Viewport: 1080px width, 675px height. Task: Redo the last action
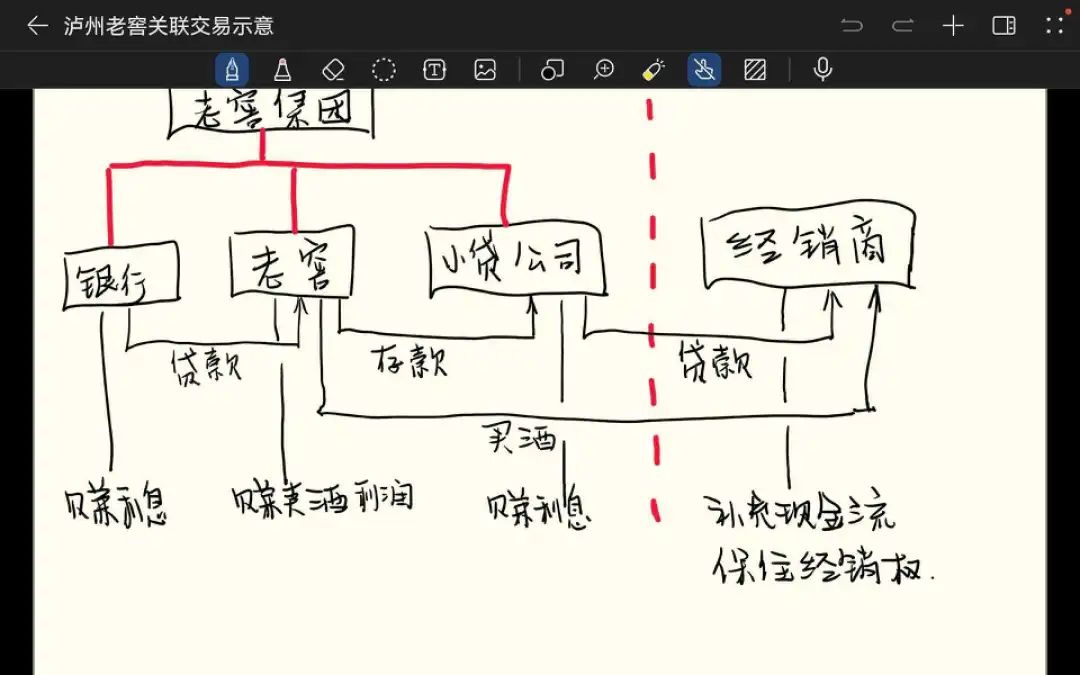pyautogui.click(x=902, y=26)
